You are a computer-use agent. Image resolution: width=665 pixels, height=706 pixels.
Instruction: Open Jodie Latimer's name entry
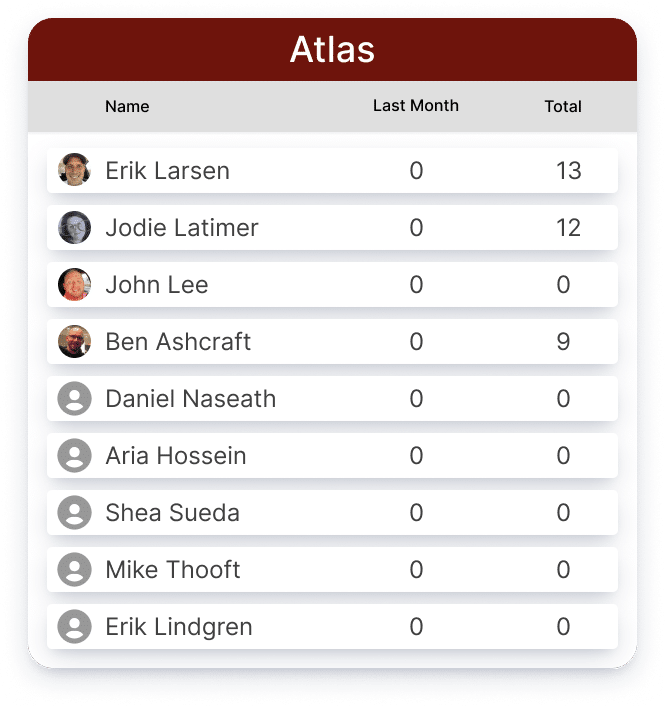182,227
